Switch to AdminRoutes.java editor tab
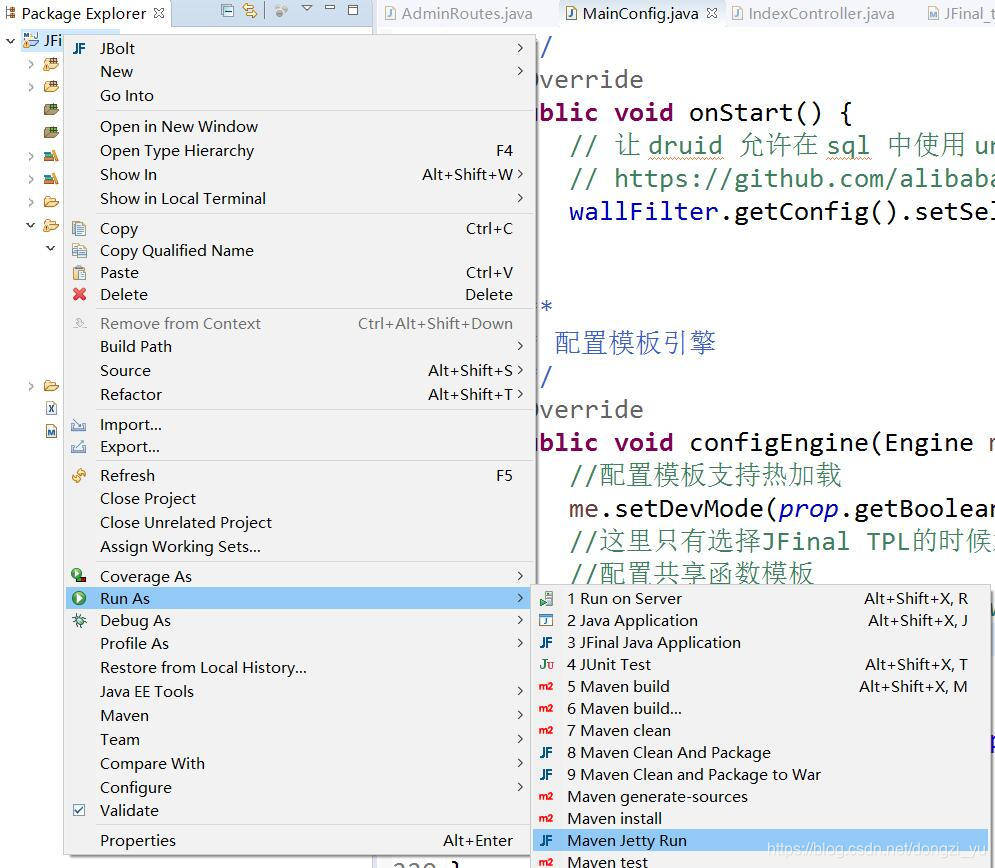The width and height of the screenshot is (995, 868). point(459,13)
